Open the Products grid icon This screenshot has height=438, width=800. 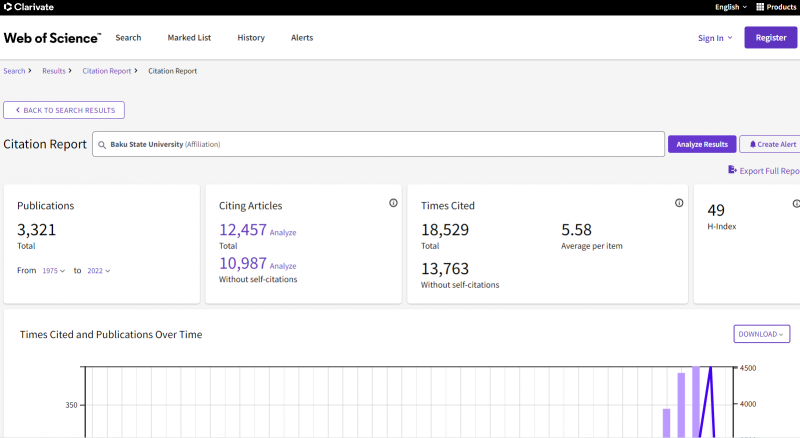pyautogui.click(x=760, y=7)
